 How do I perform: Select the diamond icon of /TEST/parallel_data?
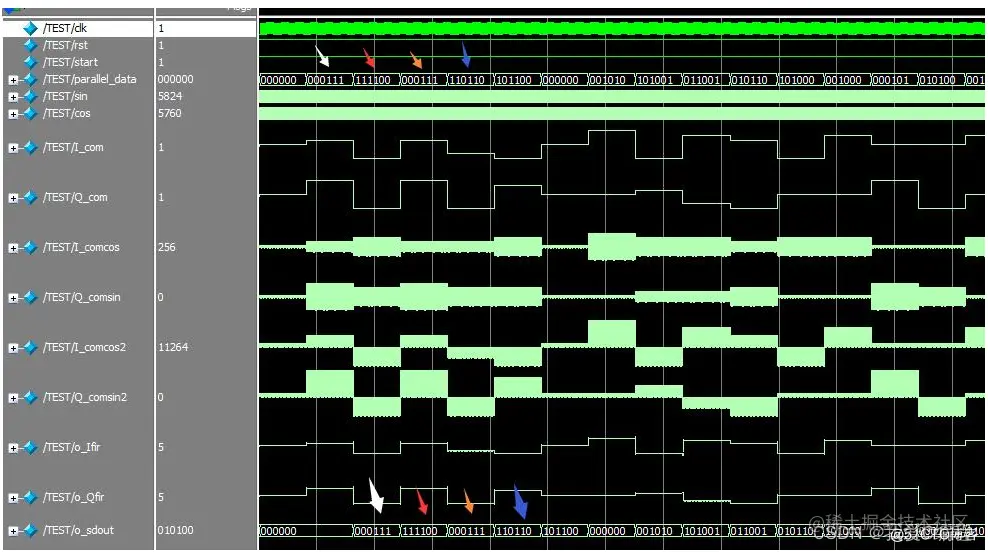(30, 79)
